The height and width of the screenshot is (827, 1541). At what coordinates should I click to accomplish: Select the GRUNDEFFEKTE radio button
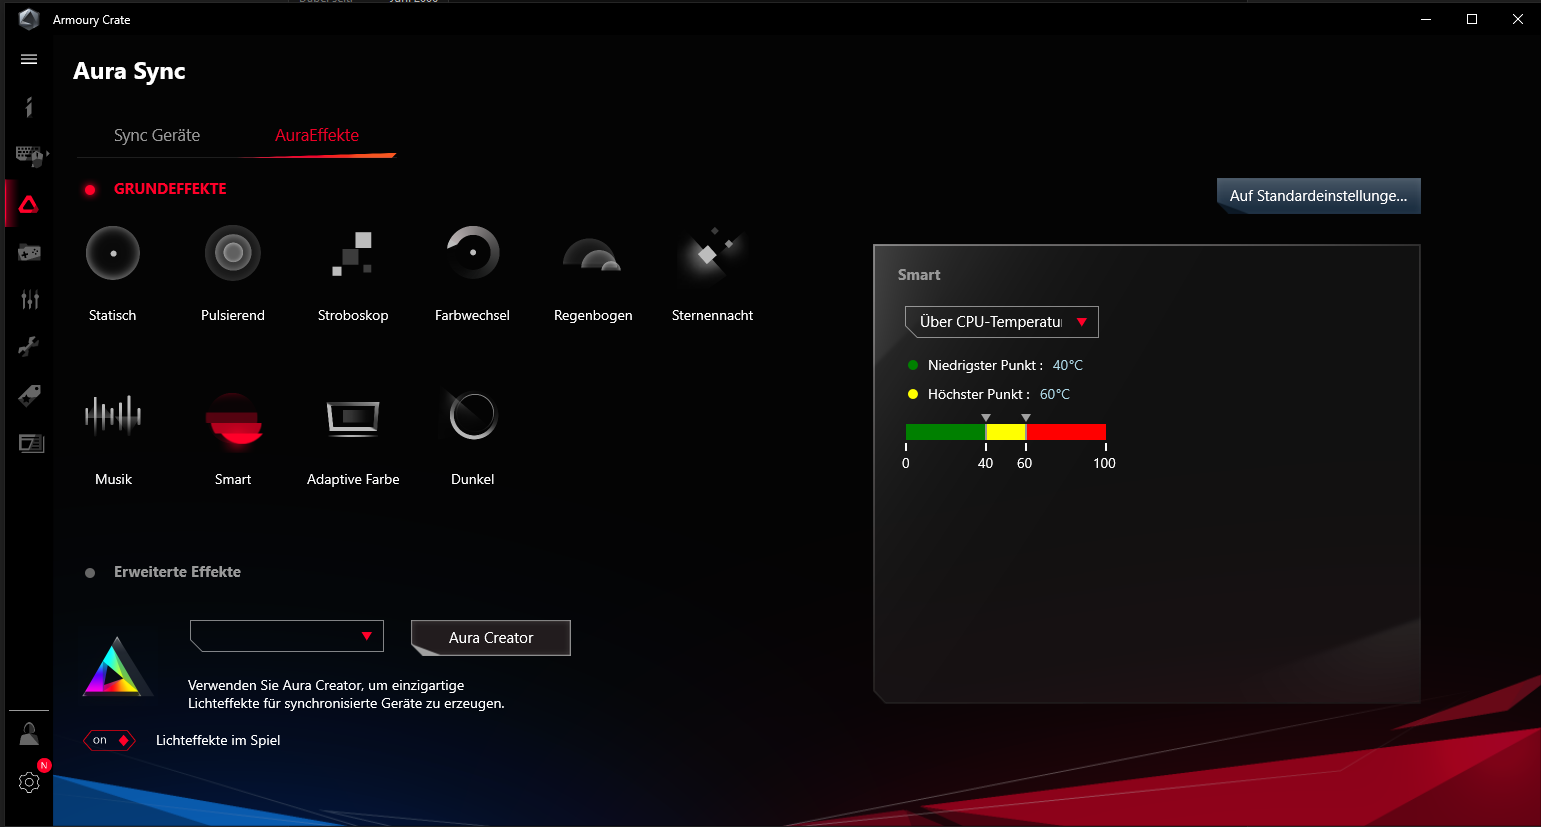[90, 189]
